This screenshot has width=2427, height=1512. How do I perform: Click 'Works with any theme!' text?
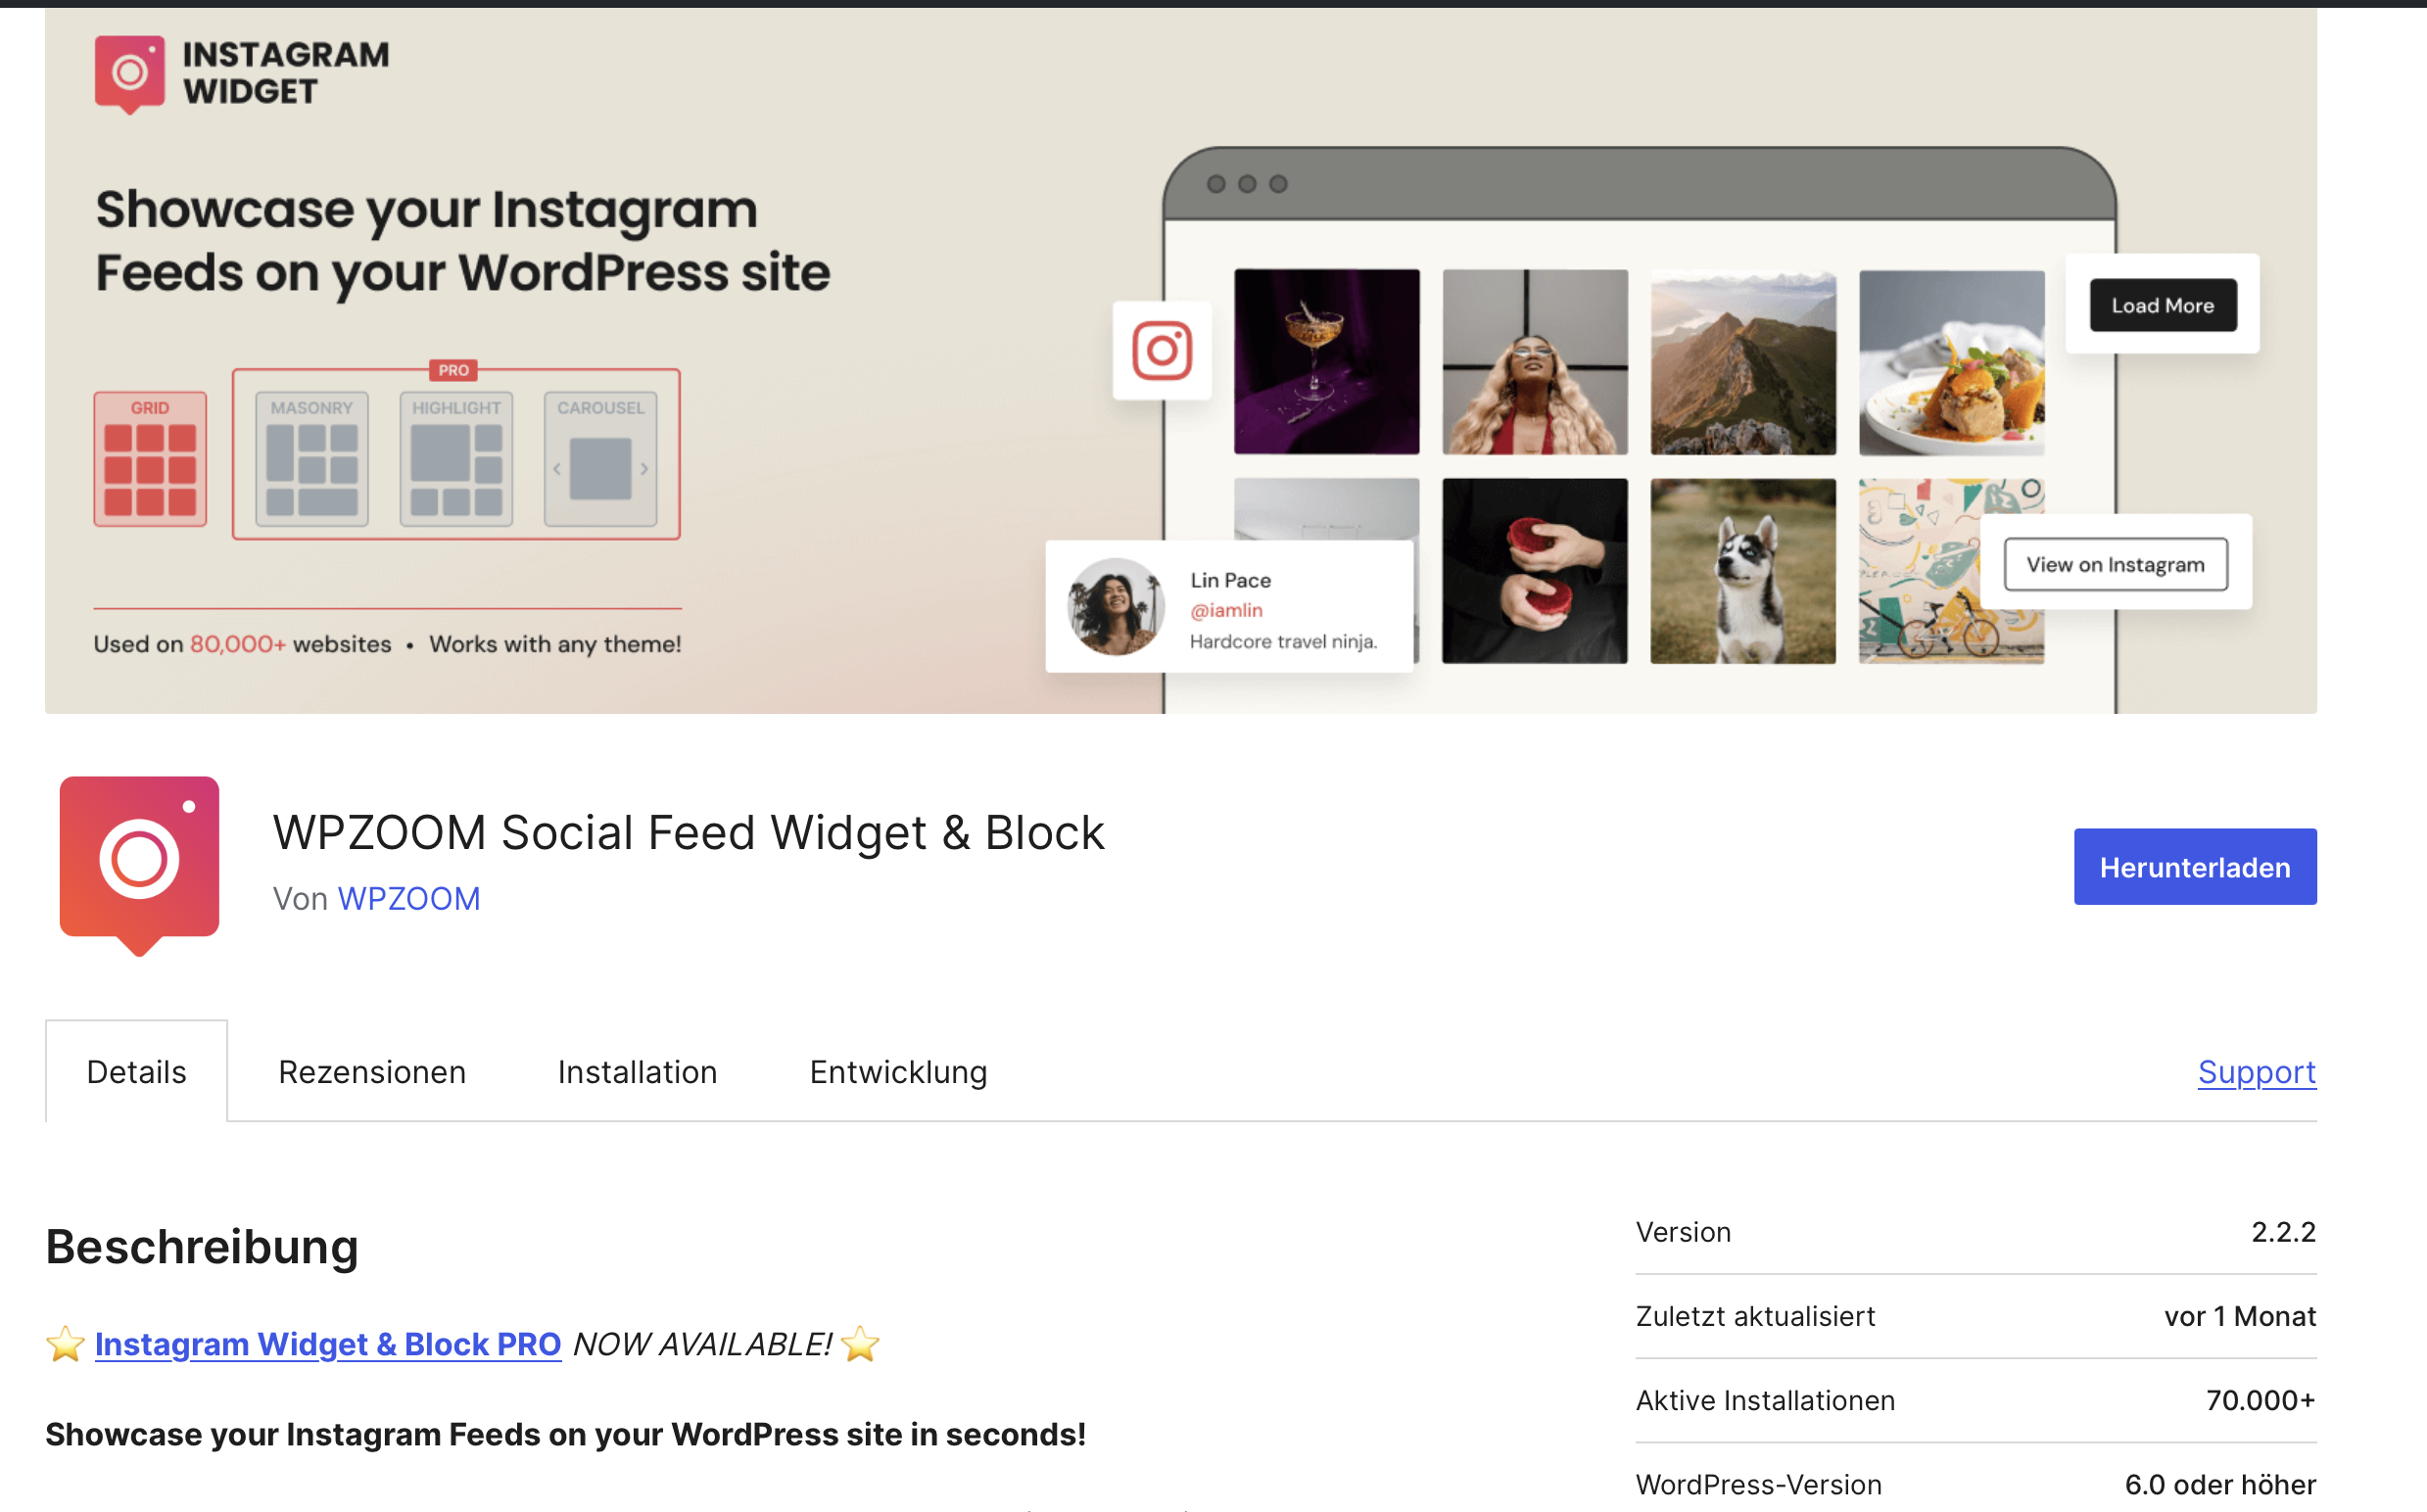[555, 644]
